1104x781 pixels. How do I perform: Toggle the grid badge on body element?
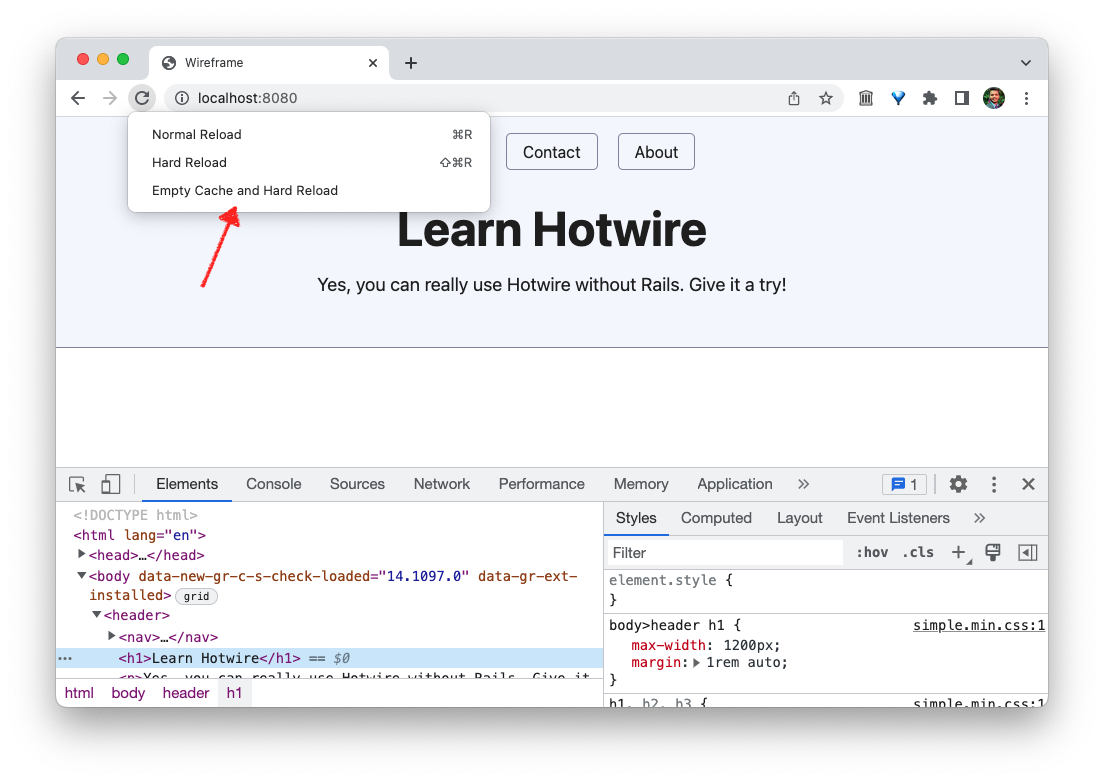coord(196,596)
